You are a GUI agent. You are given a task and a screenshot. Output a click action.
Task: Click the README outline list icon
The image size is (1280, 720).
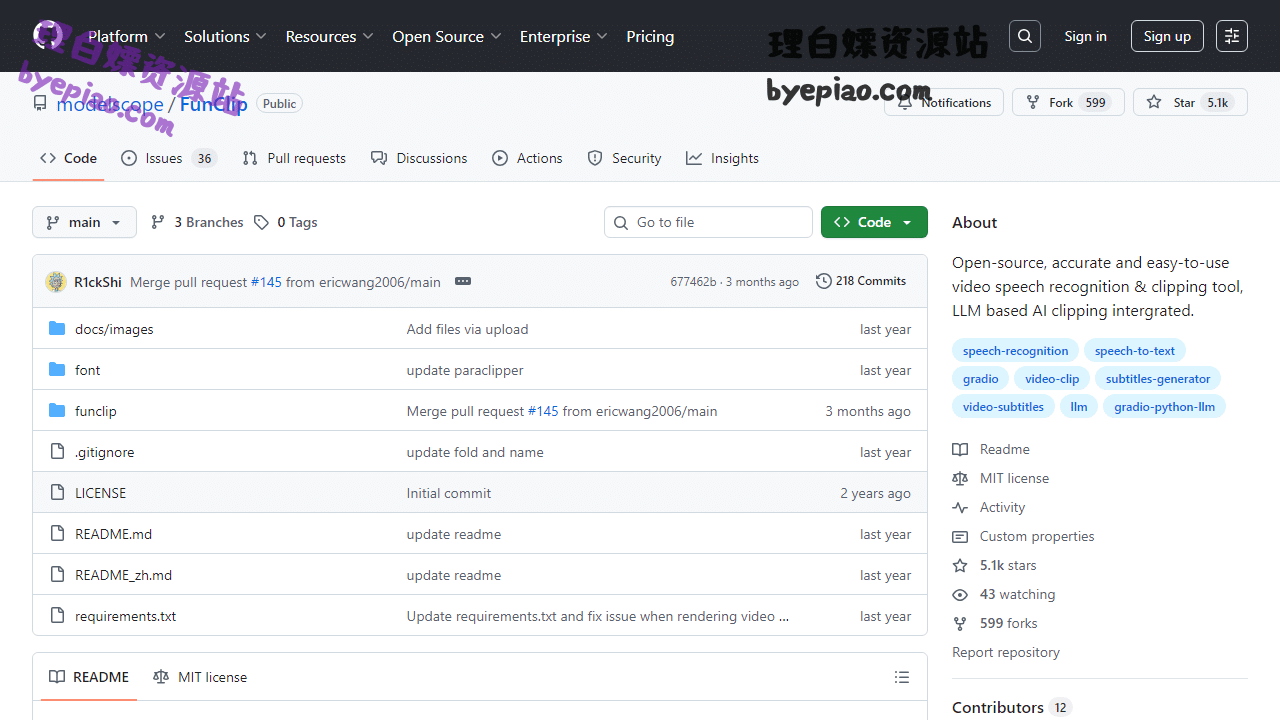pos(902,677)
